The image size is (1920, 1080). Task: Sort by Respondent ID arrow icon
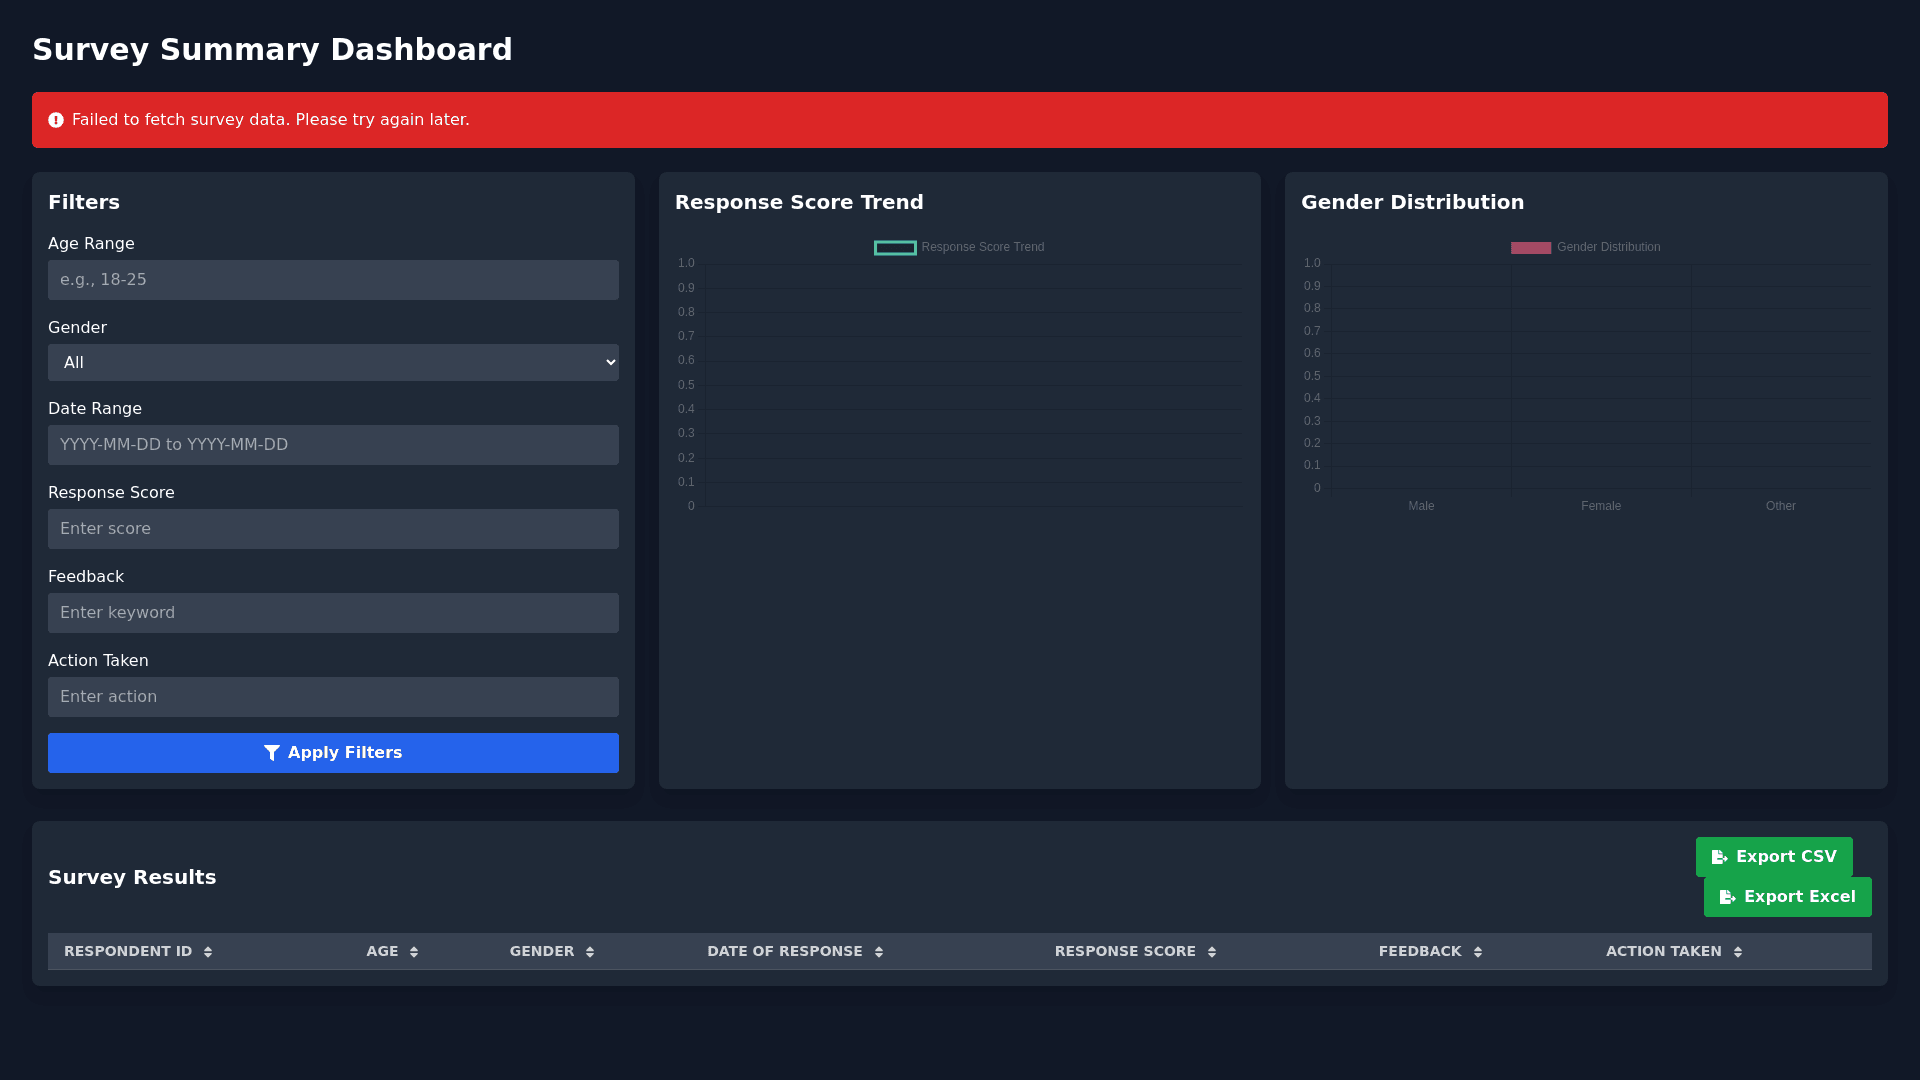click(208, 952)
